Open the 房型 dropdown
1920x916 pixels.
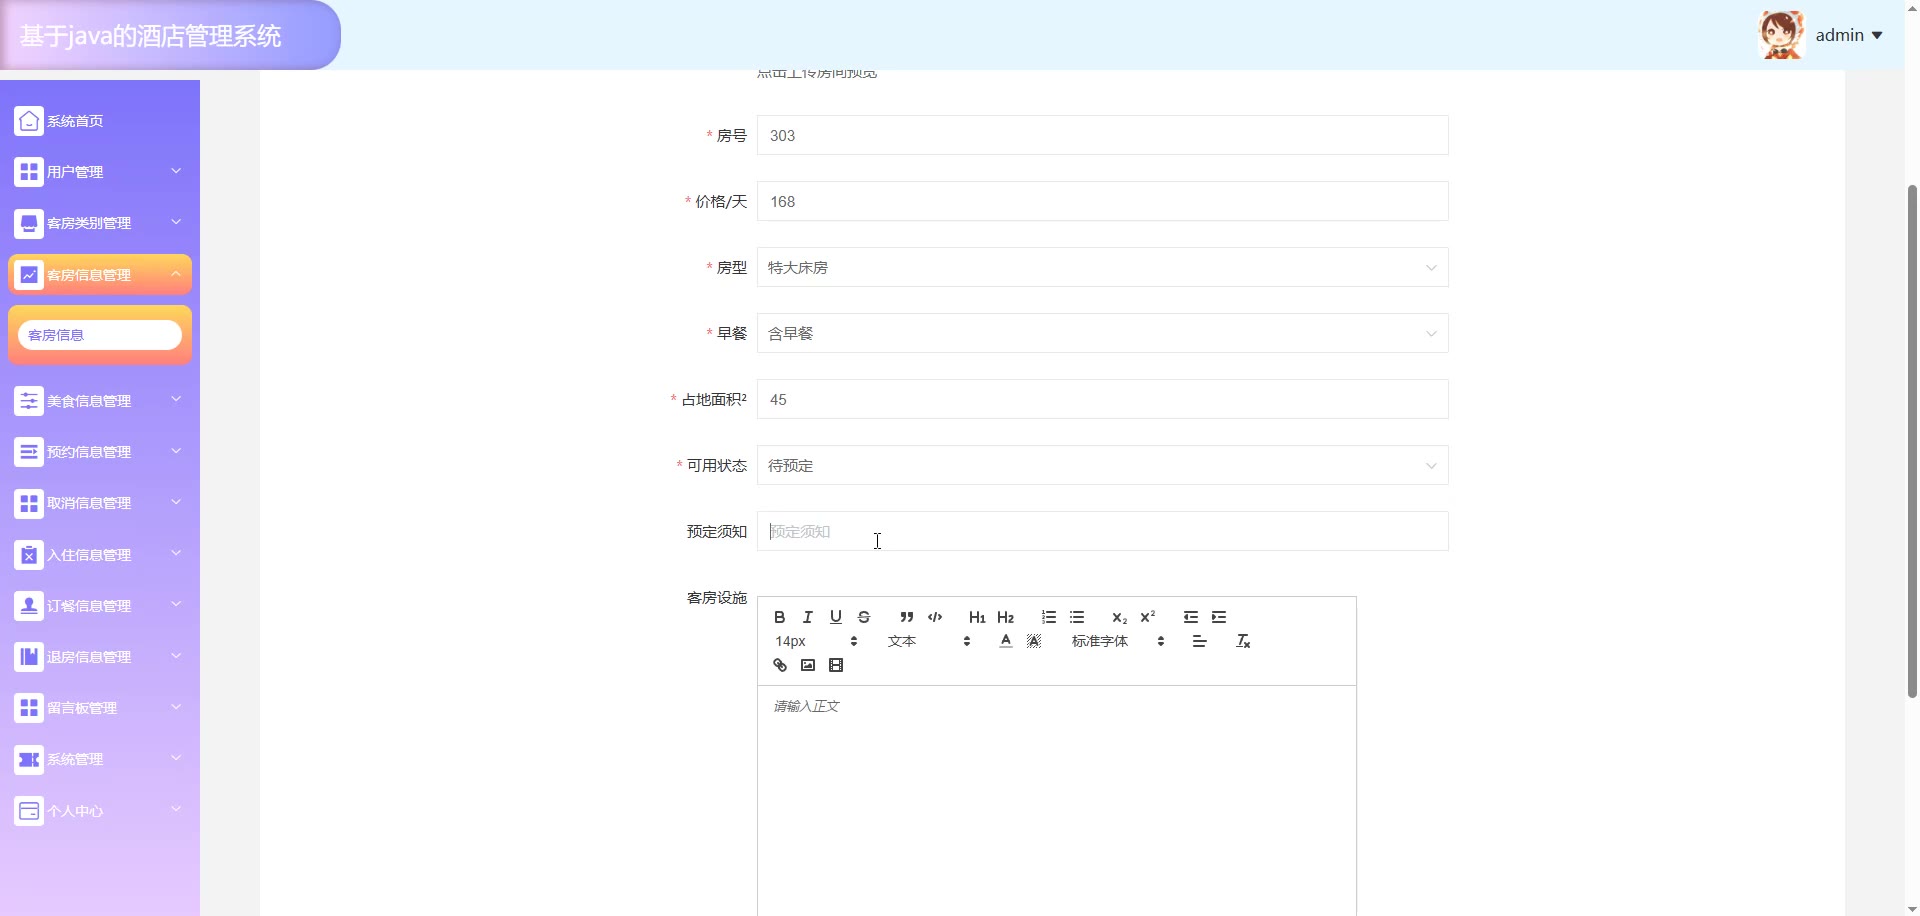point(1102,267)
